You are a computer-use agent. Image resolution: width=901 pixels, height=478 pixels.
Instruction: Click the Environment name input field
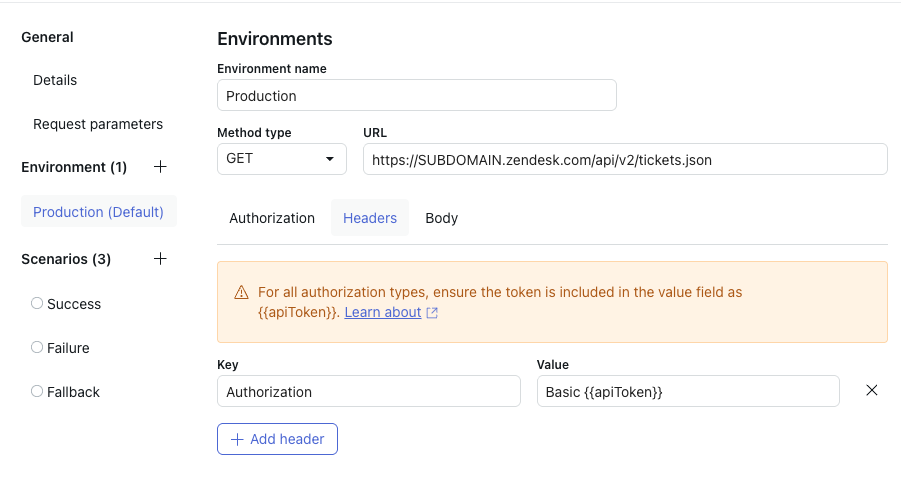[416, 96]
